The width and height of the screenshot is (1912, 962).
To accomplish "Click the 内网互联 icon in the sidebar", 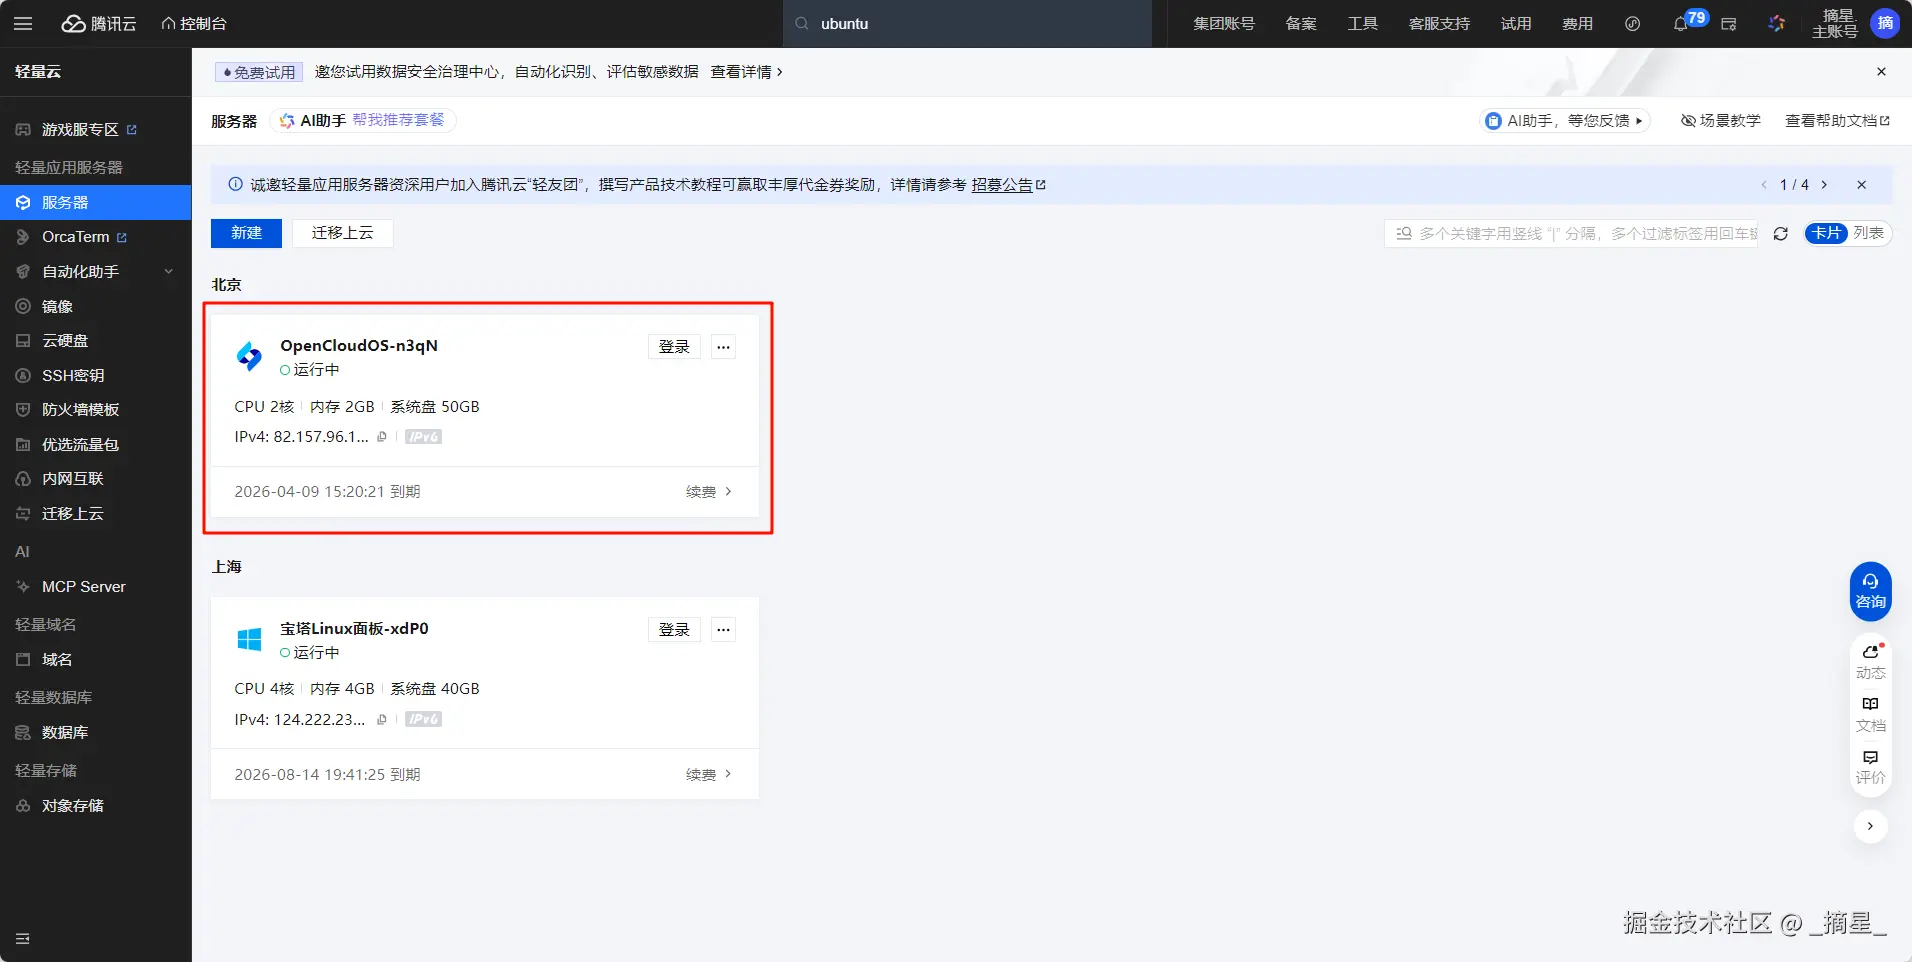I will (23, 478).
